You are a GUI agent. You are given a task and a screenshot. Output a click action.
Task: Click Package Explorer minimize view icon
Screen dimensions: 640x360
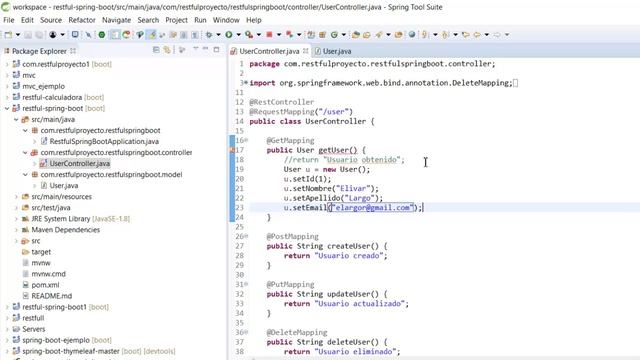tap(205, 49)
